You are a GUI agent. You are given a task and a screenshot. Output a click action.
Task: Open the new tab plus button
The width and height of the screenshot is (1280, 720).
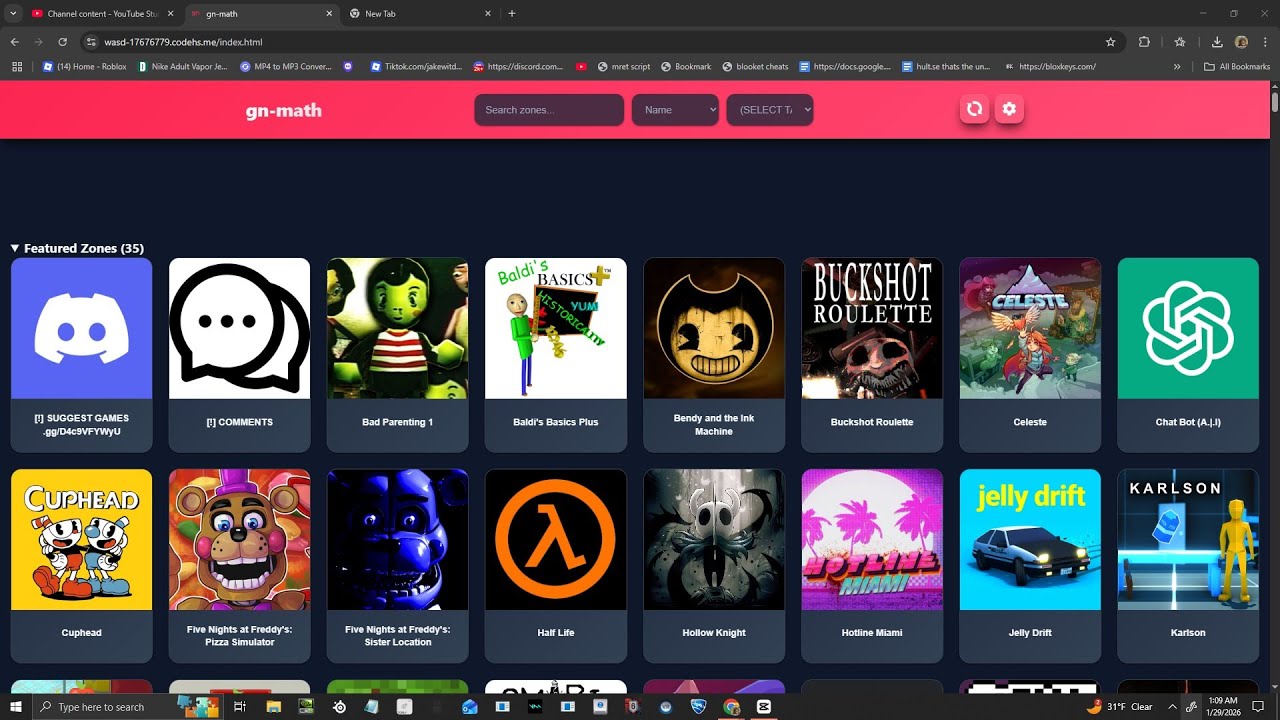pyautogui.click(x=512, y=14)
